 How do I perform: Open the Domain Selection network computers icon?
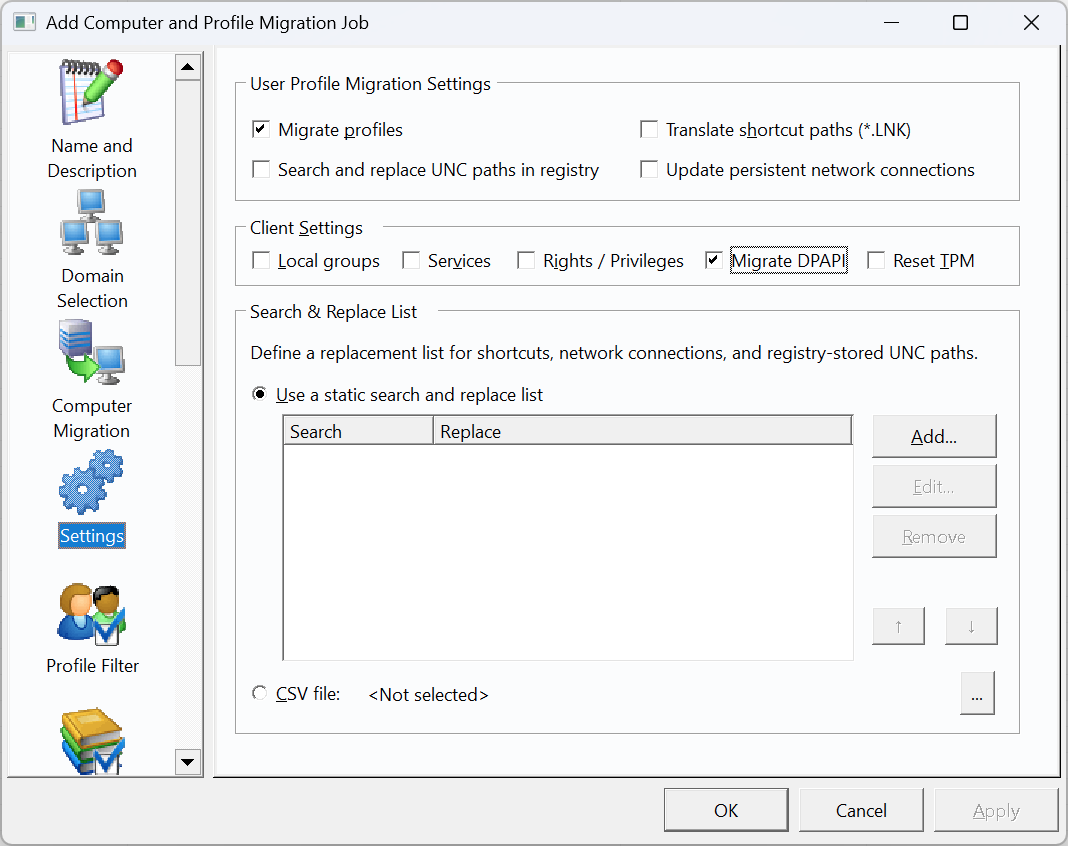[92, 222]
